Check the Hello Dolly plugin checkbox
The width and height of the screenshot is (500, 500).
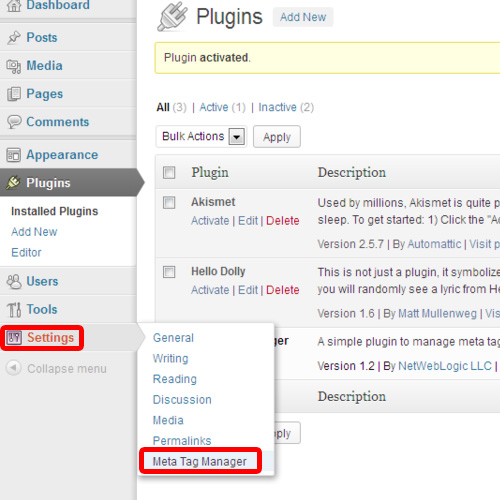point(169,272)
